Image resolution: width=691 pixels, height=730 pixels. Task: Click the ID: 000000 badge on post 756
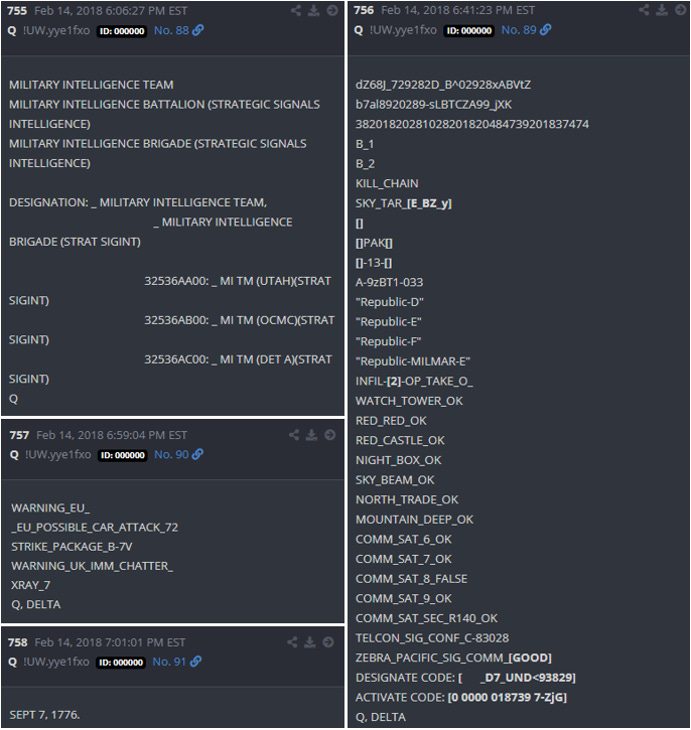[x=469, y=31]
